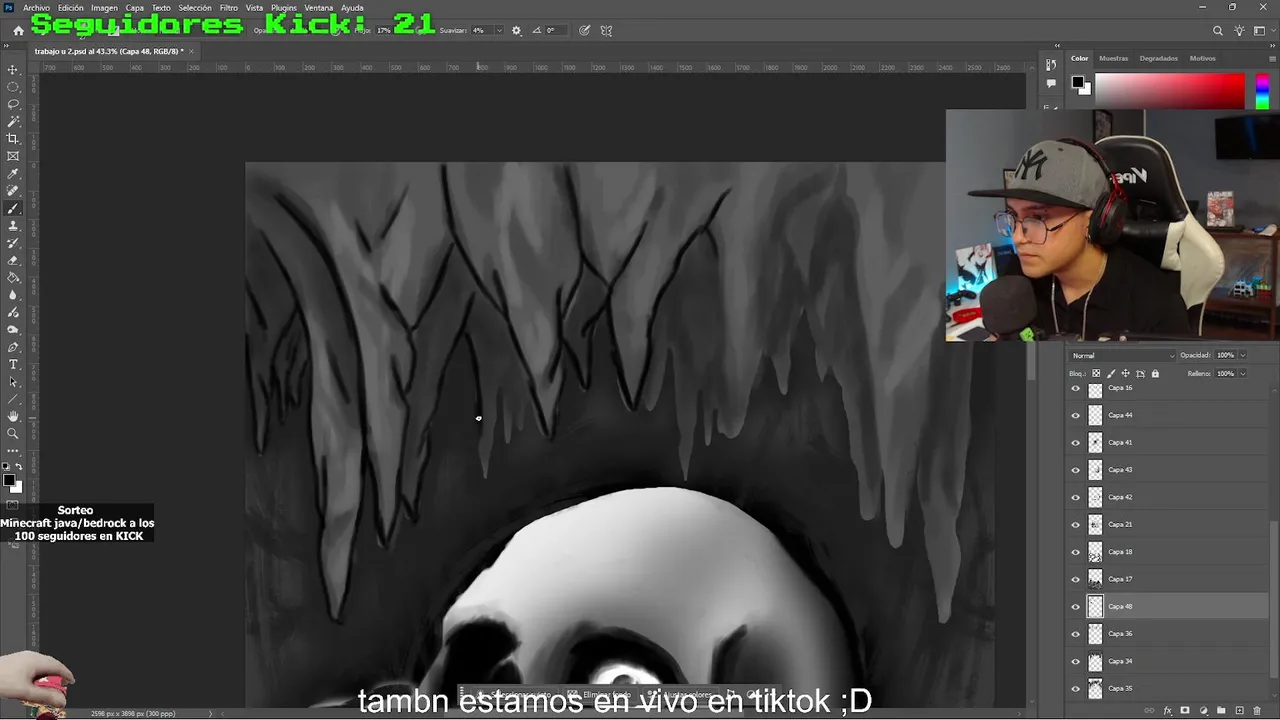Select the Eyedropper tool
Image resolution: width=1280 pixels, height=720 pixels.
coord(13,174)
